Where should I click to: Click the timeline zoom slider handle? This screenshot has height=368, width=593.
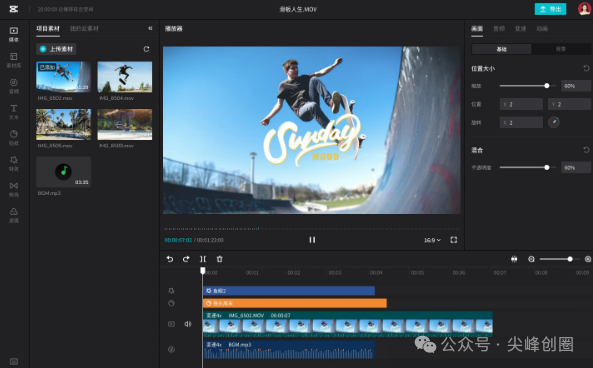click(x=570, y=259)
